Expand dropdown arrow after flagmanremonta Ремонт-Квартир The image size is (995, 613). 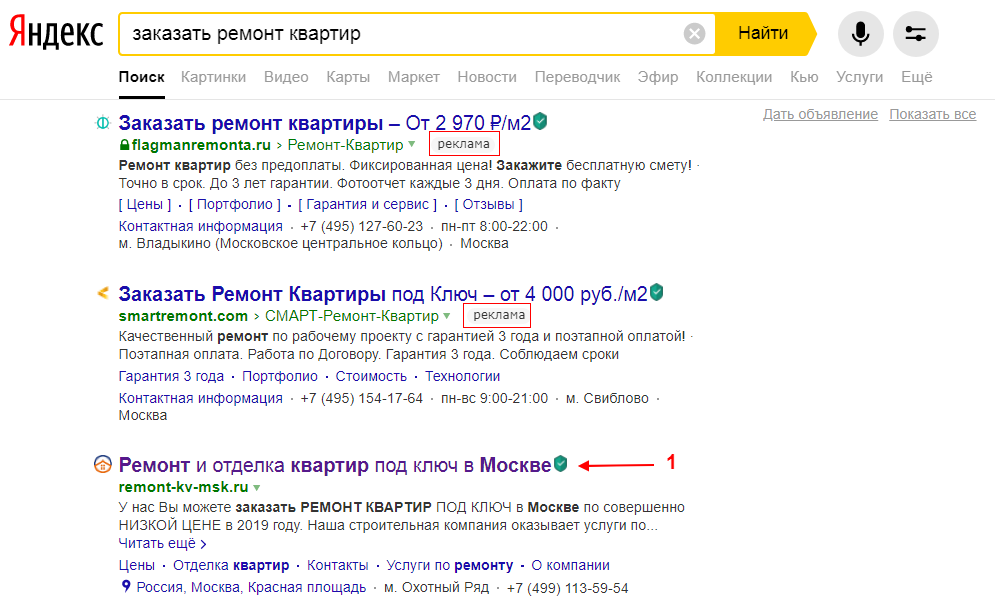click(413, 145)
